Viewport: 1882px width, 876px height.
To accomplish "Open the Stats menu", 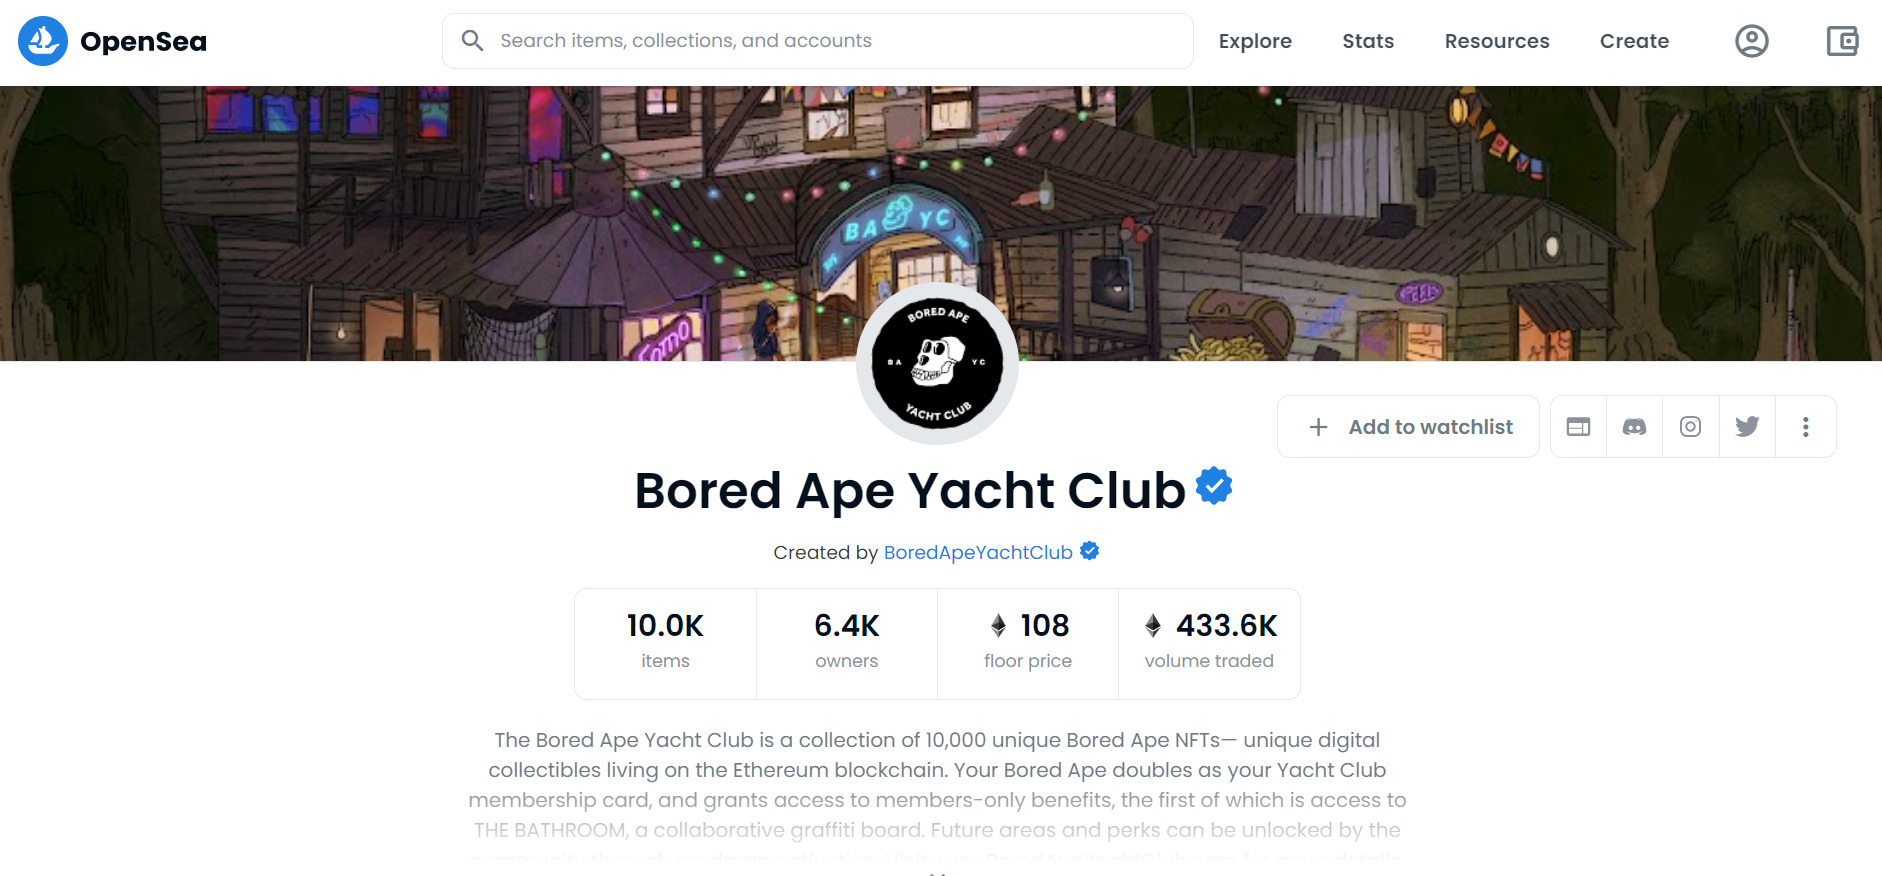I will [1368, 41].
